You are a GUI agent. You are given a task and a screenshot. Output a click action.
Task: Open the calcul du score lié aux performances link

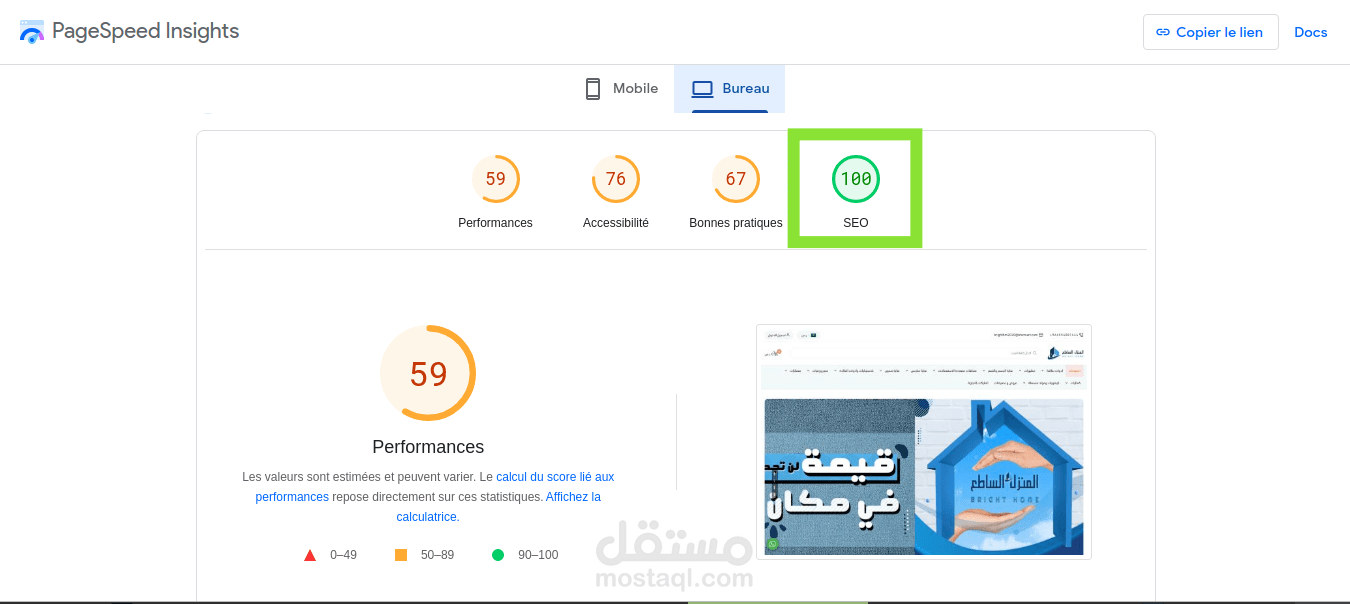[x=435, y=487]
